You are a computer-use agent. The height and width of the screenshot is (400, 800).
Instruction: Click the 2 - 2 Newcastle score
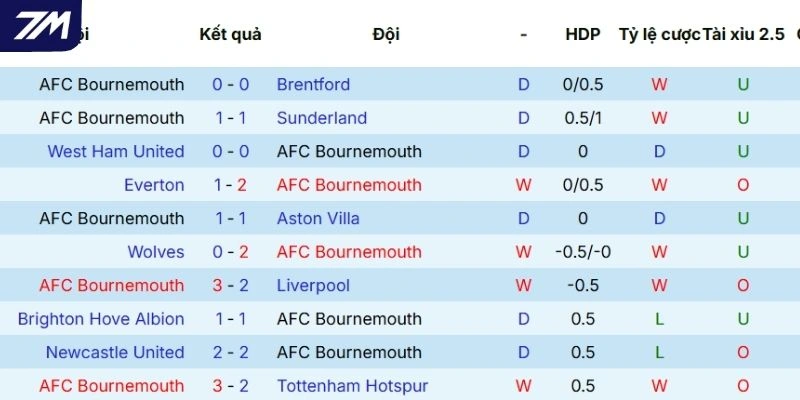231,353
